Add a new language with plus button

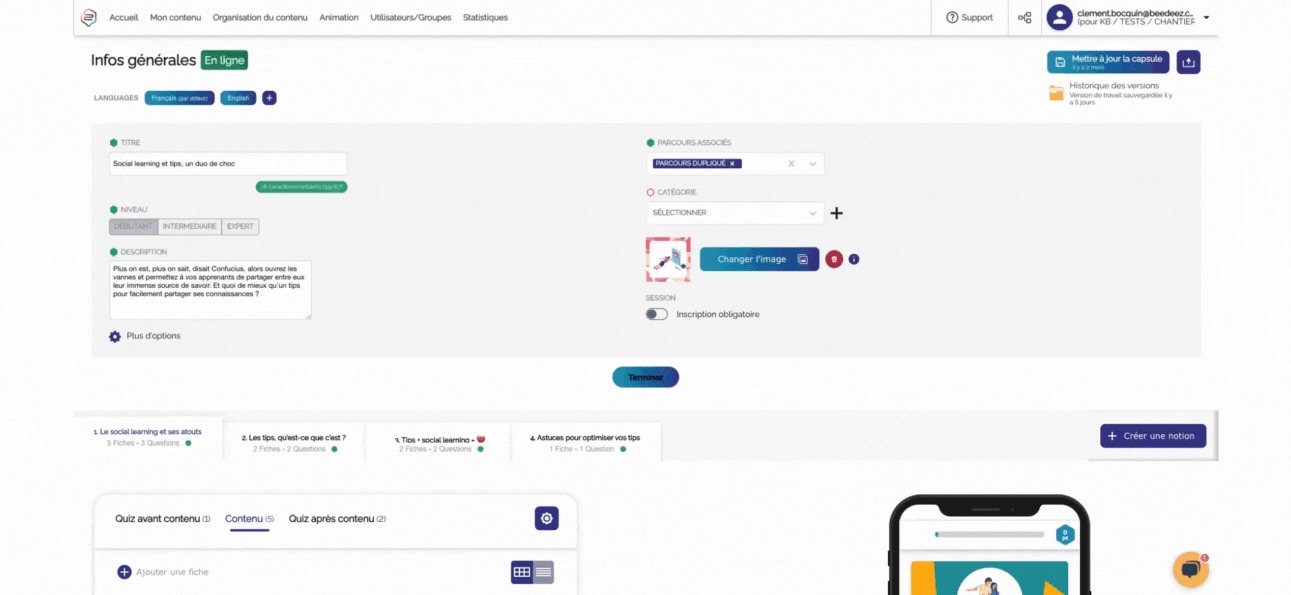click(269, 98)
